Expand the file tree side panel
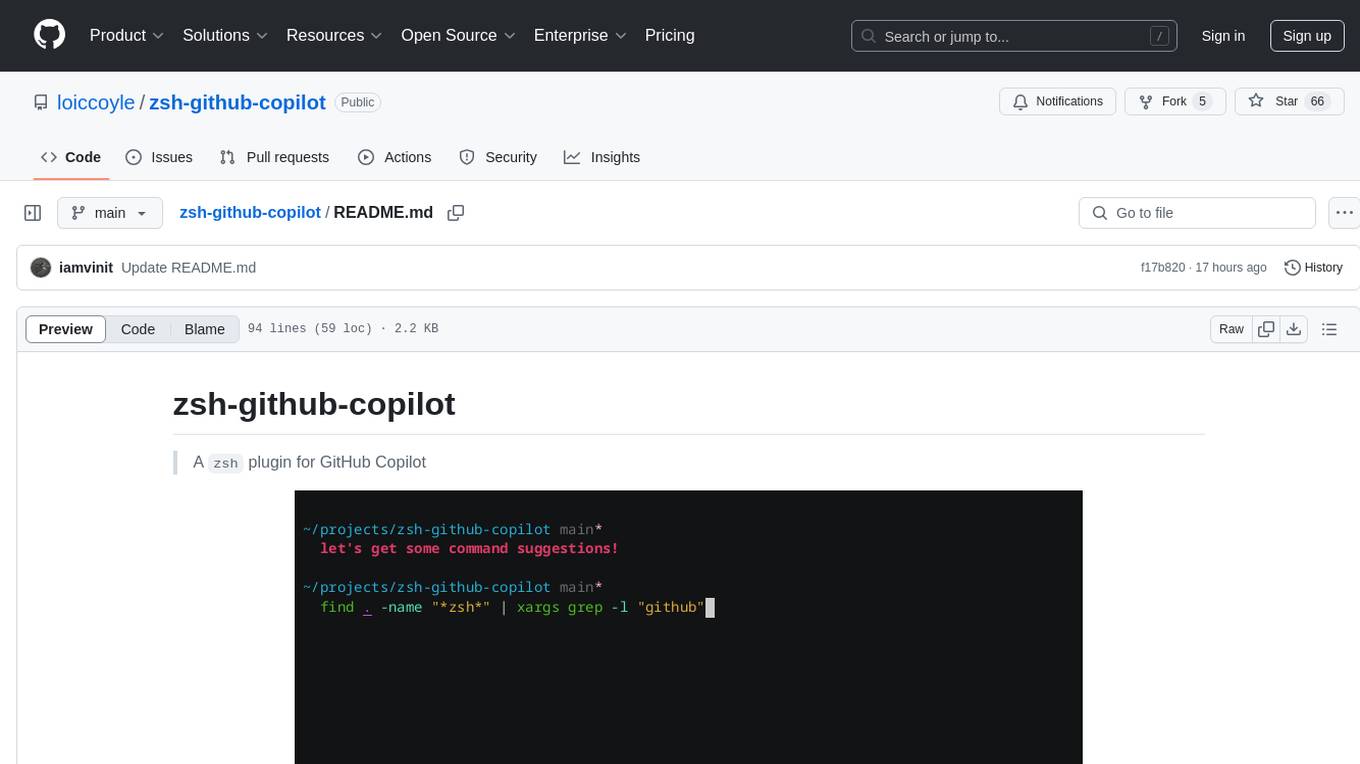This screenshot has height=764, width=1360. (33, 213)
